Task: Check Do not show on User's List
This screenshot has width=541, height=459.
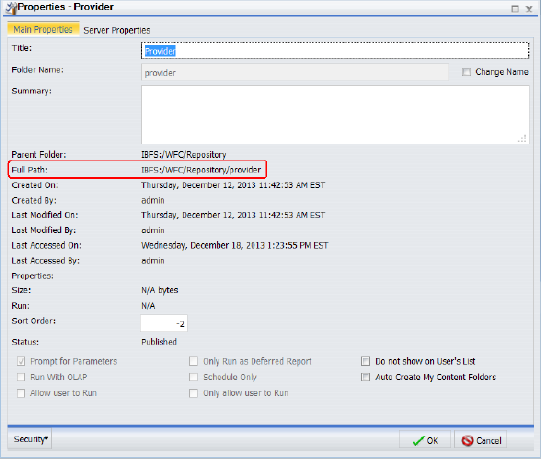Action: pyautogui.click(x=365, y=361)
